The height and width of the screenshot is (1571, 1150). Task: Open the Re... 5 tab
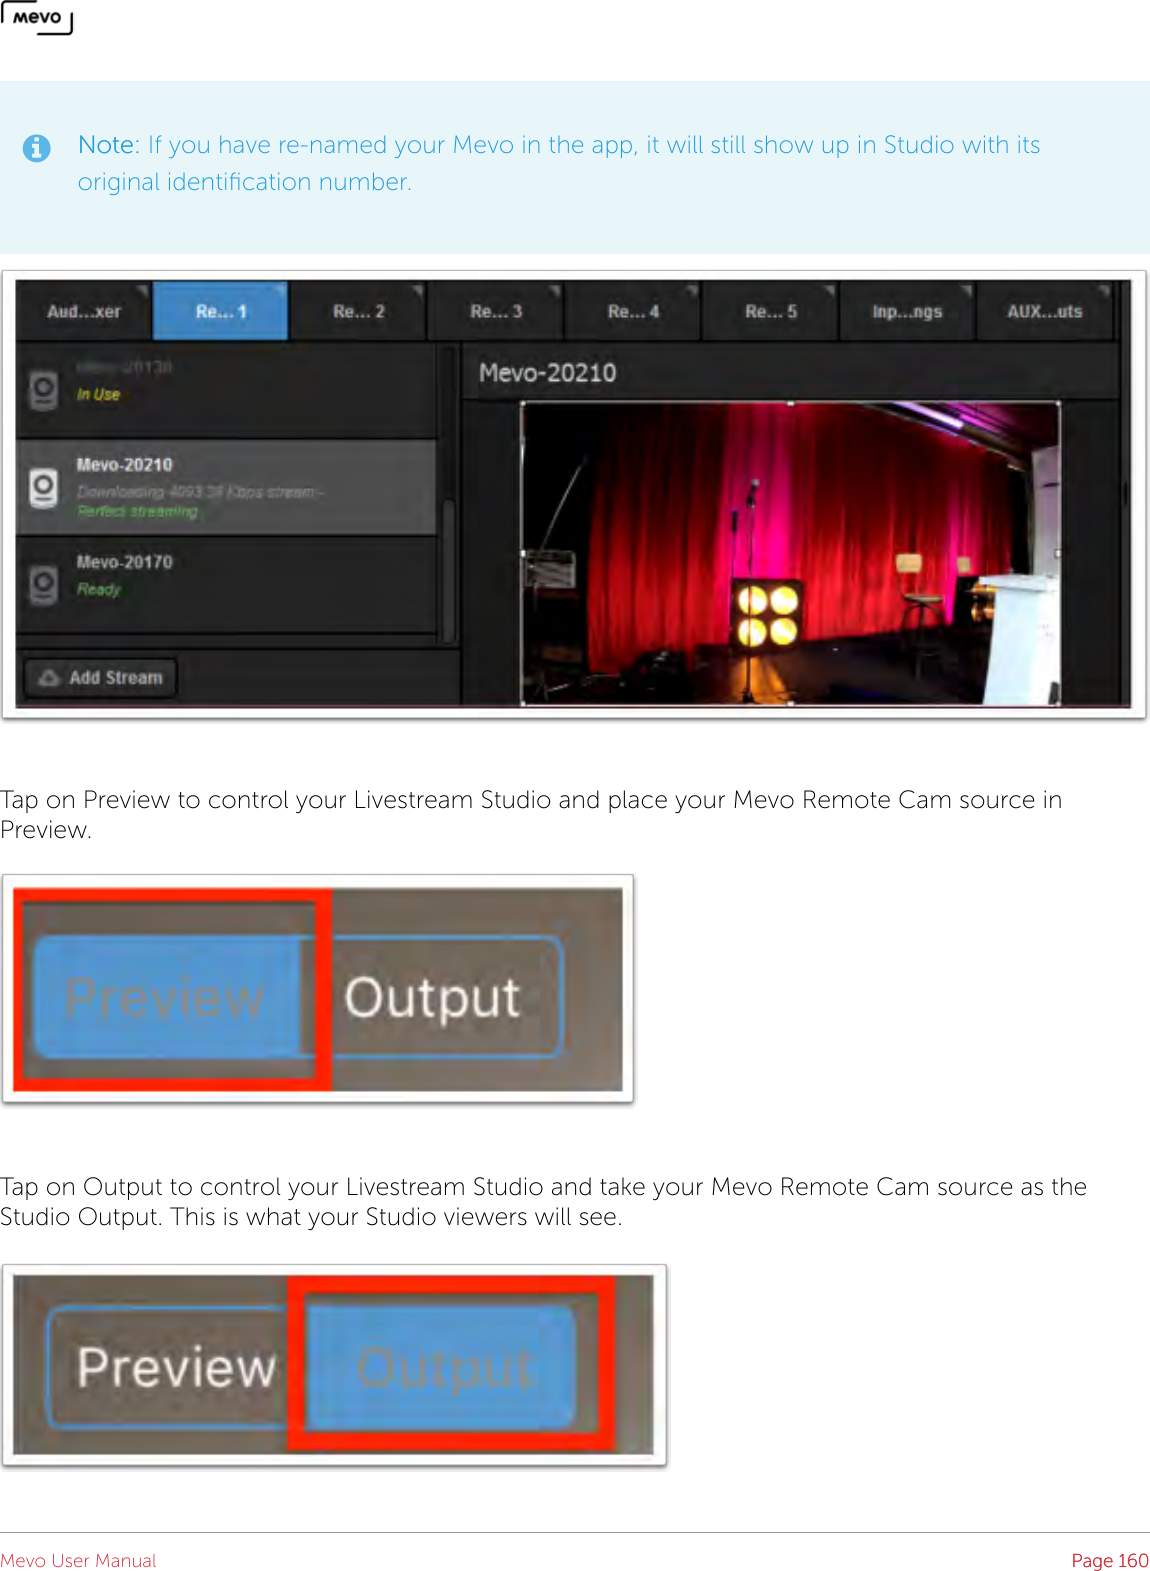pyautogui.click(x=770, y=311)
